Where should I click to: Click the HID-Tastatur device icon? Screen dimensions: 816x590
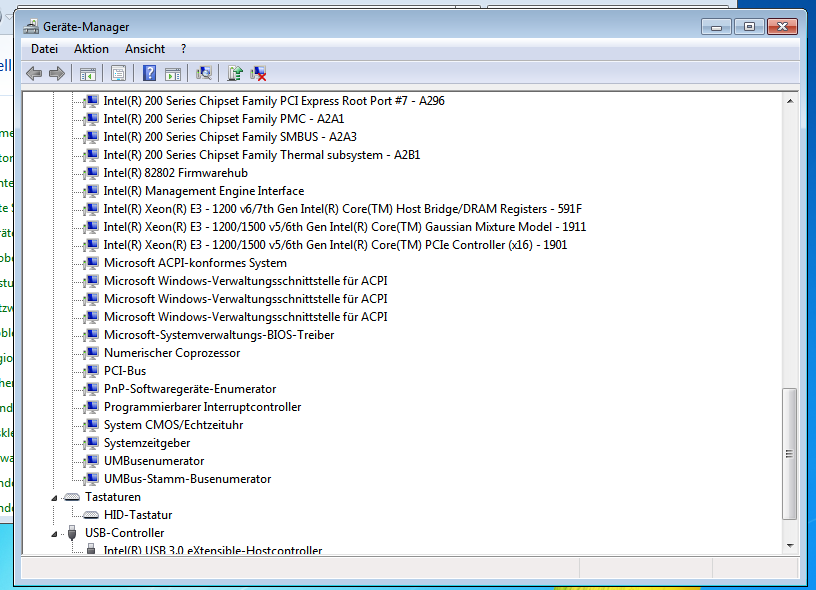(91, 515)
